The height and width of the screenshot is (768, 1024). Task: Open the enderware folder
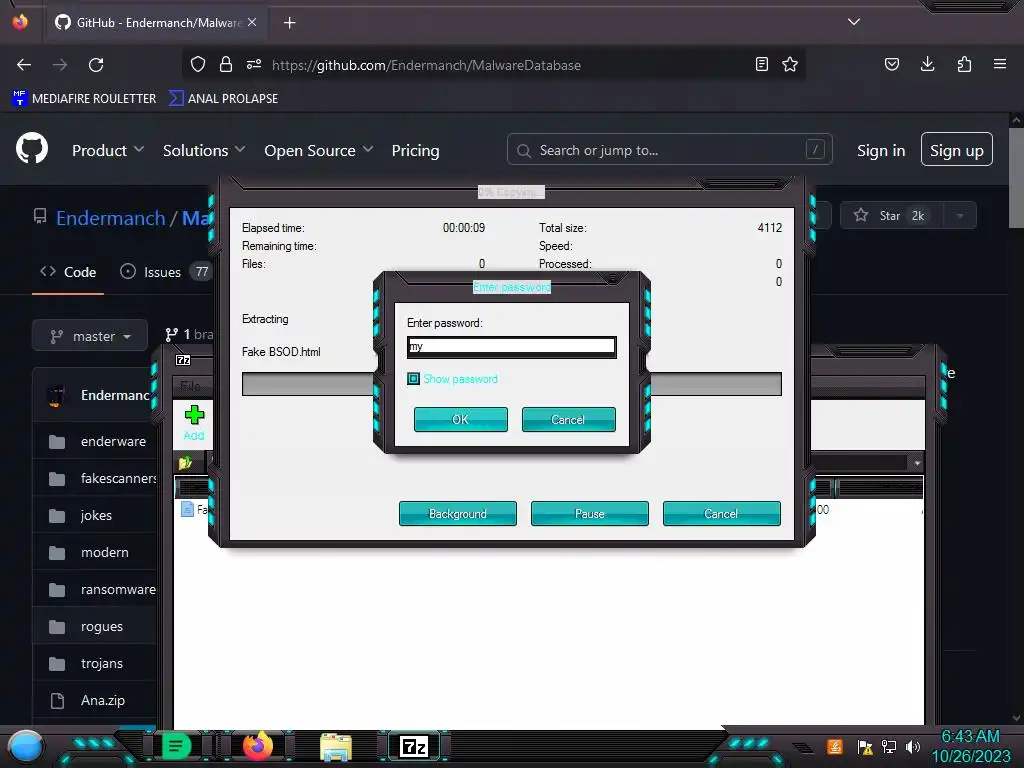(x=113, y=441)
